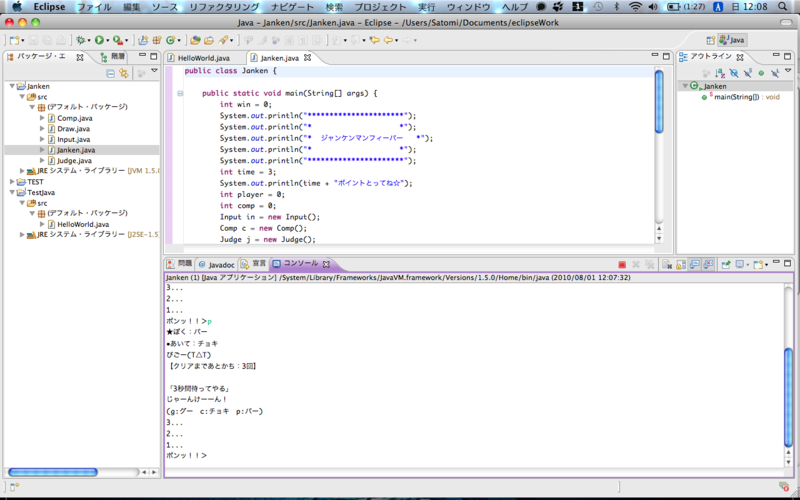Toggle Scroll Lock in console
The height and width of the screenshot is (500, 800).
(681, 265)
